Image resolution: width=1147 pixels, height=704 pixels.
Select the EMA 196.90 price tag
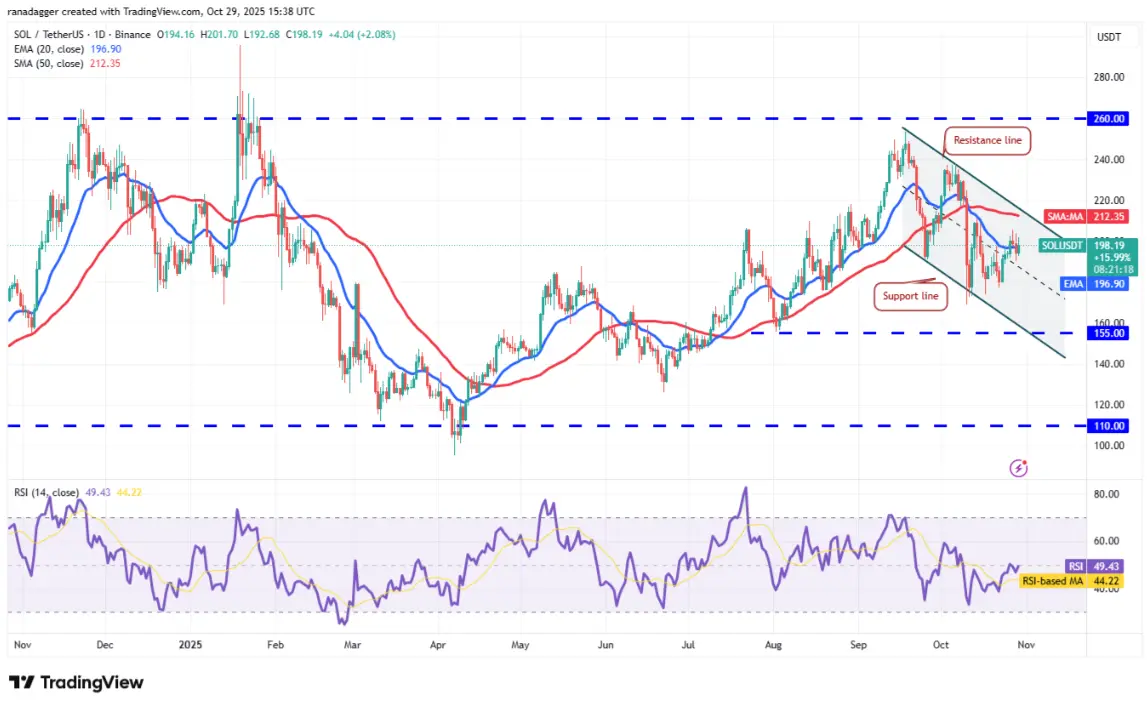pos(1094,284)
